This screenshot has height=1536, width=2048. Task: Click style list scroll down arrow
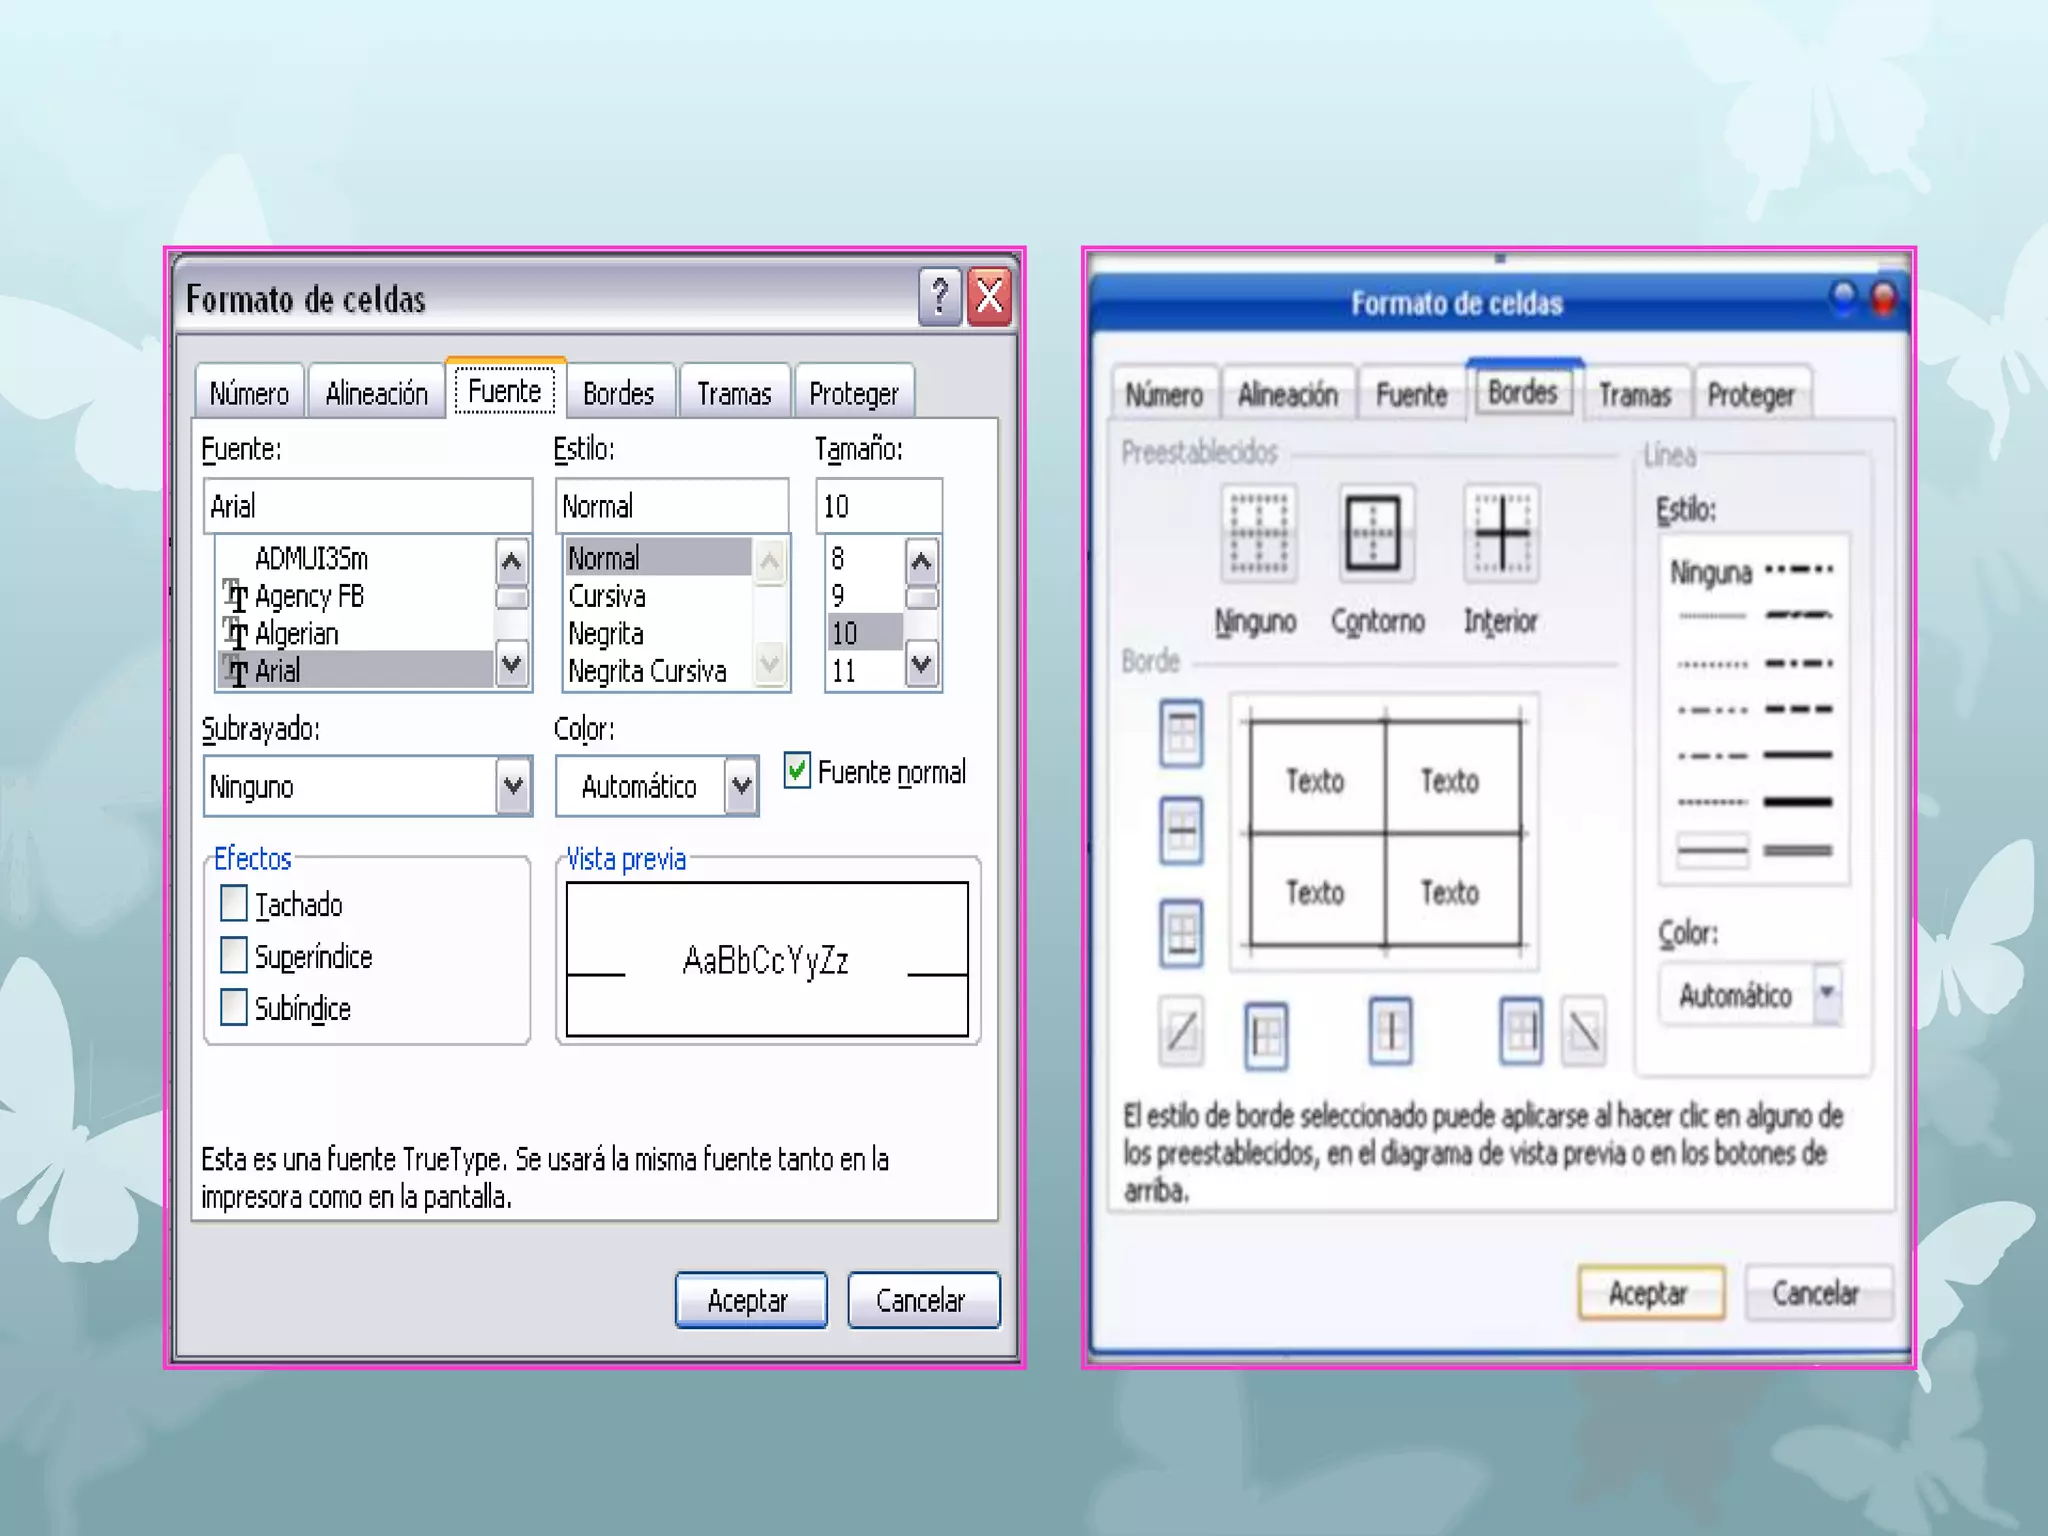tap(770, 665)
